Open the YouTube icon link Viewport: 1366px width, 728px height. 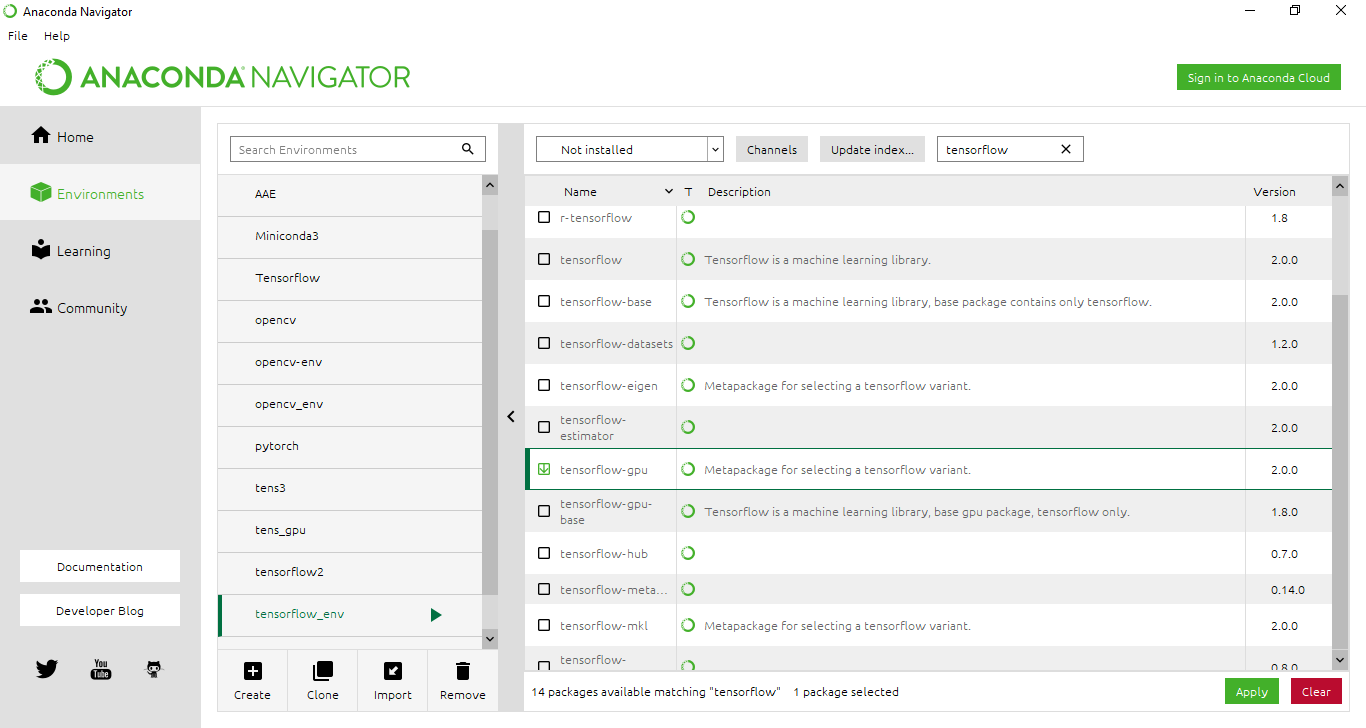point(101,669)
